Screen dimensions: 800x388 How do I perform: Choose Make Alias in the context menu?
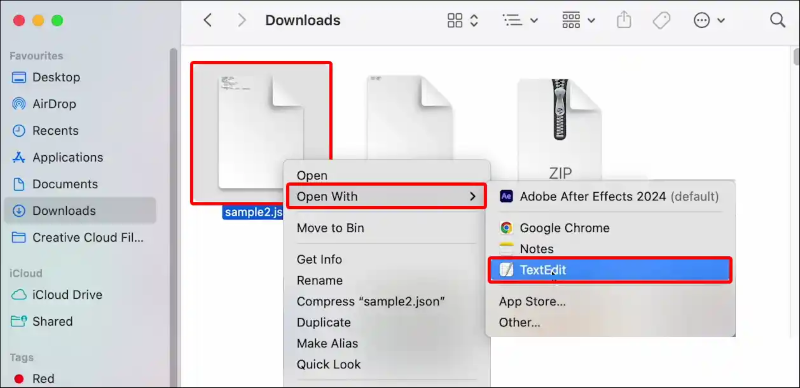(387, 344)
